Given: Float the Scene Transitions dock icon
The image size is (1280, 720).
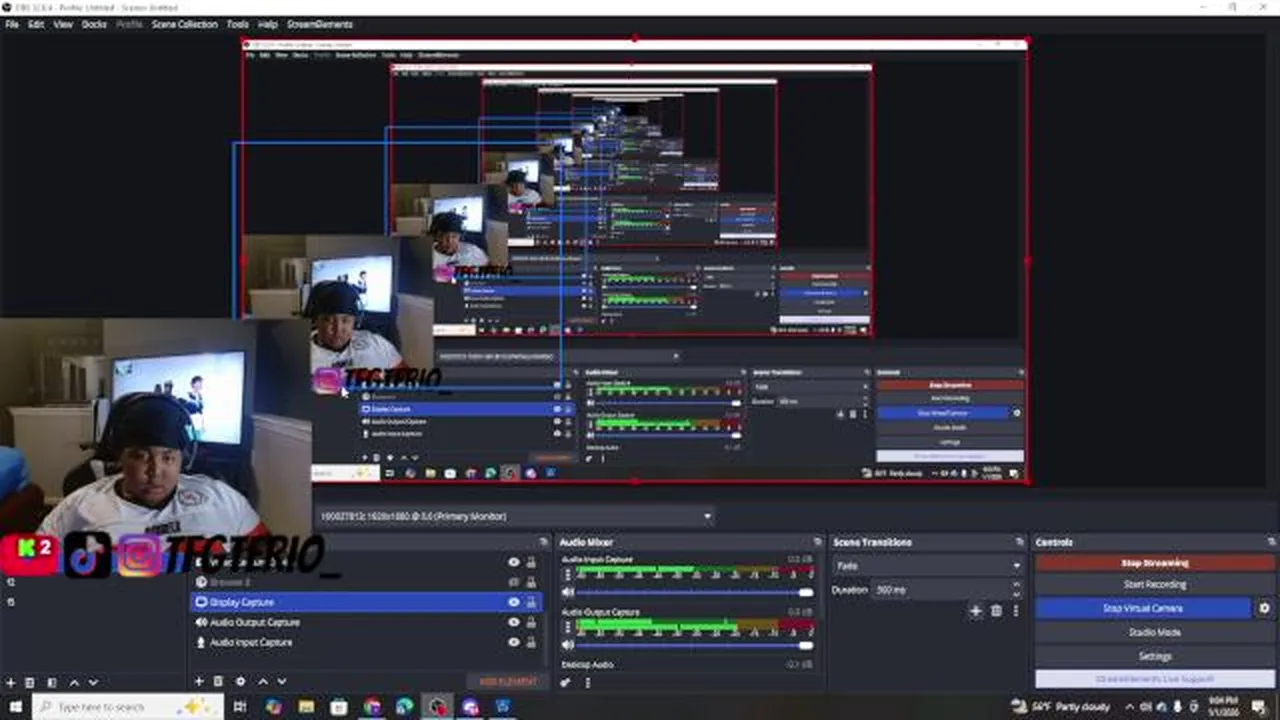Looking at the screenshot, I should 1018,542.
